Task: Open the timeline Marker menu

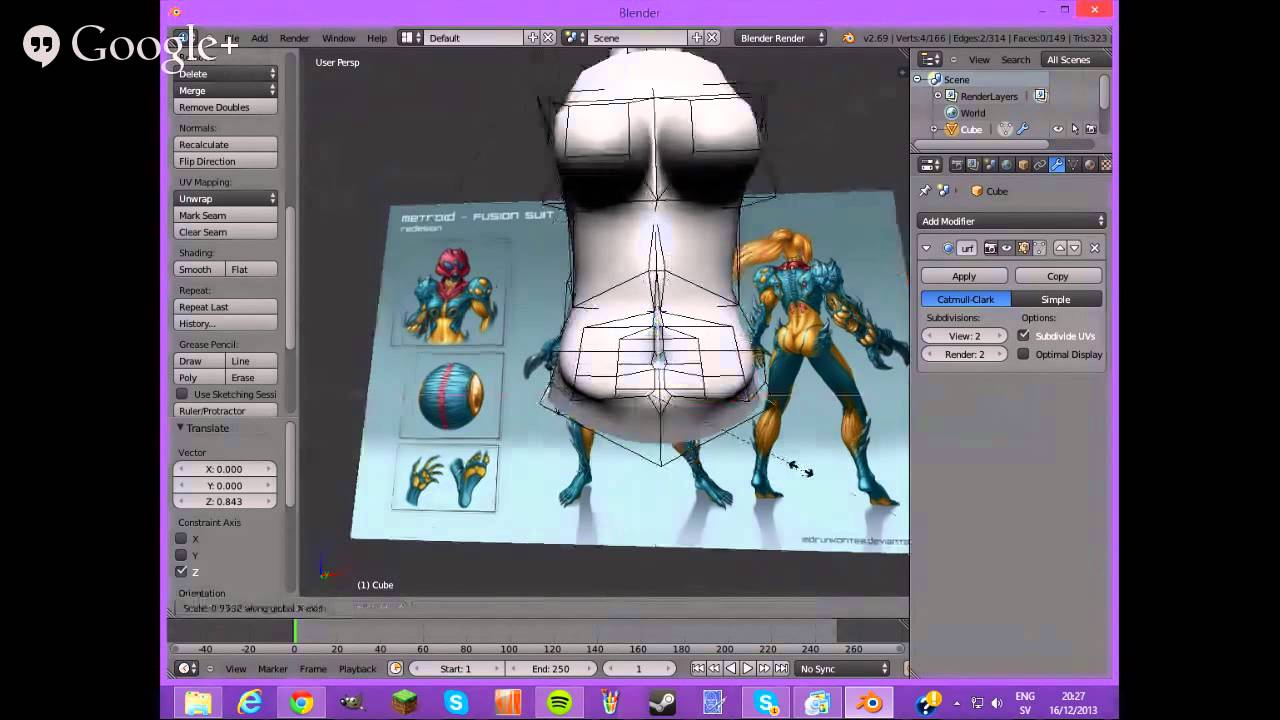Action: [x=273, y=669]
